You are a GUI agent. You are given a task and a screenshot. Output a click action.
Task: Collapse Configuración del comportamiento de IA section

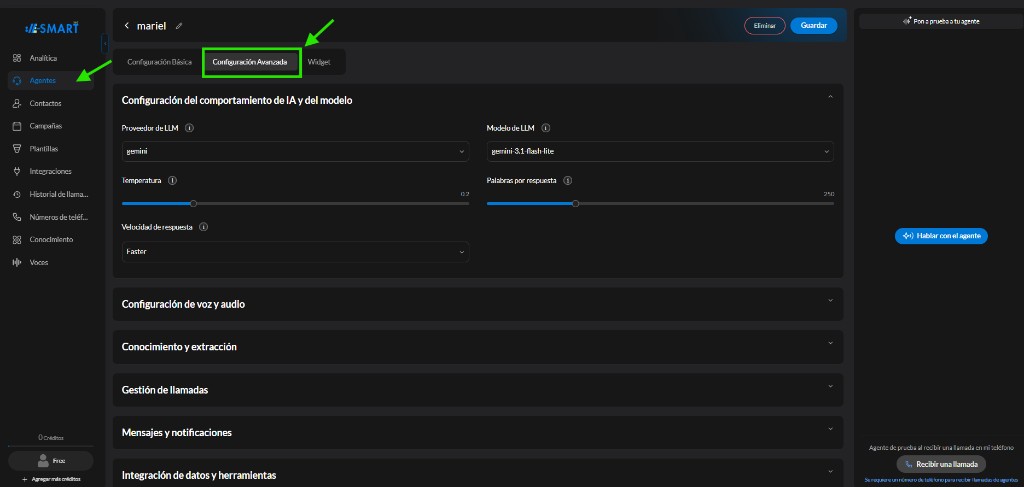(x=830, y=97)
